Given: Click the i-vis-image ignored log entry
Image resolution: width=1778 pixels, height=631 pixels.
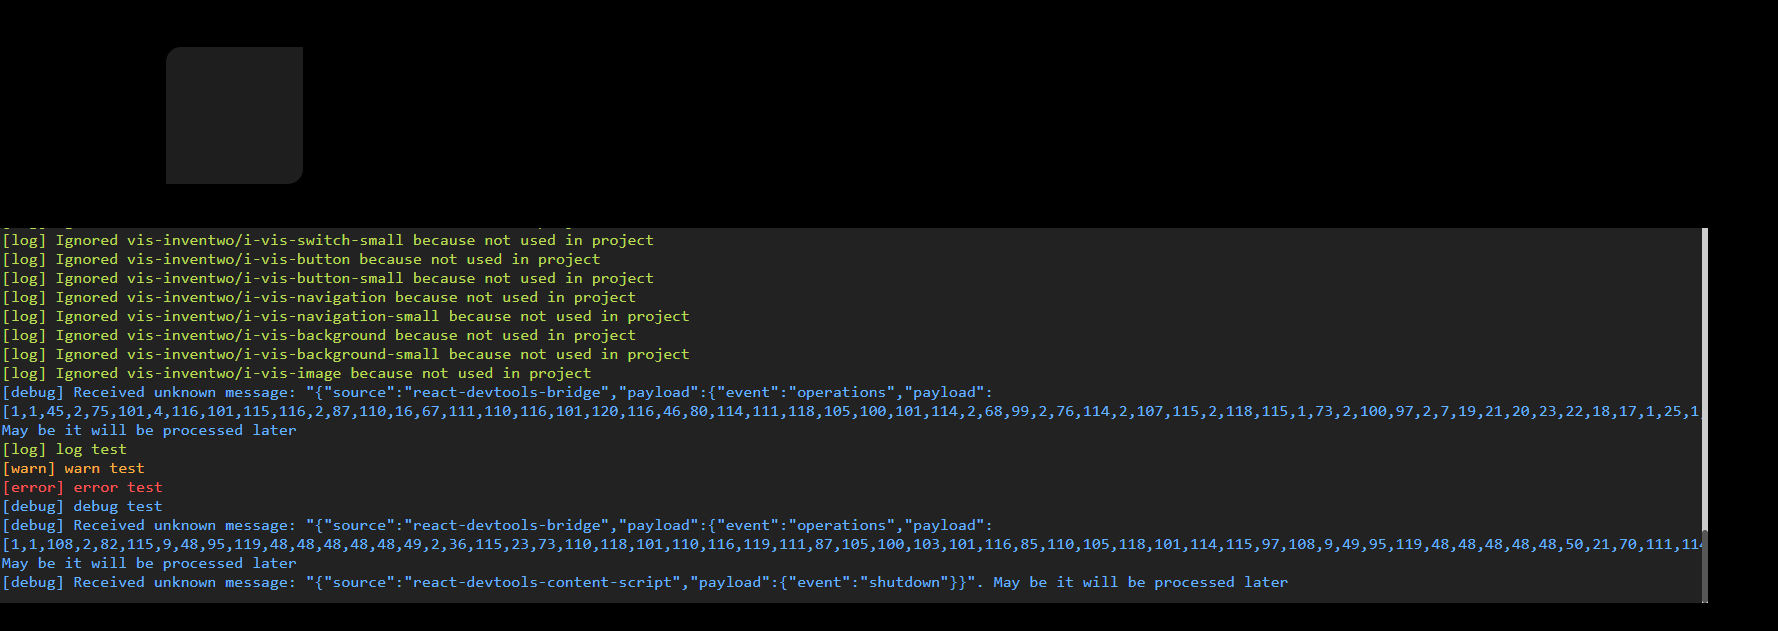Looking at the screenshot, I should (297, 374).
